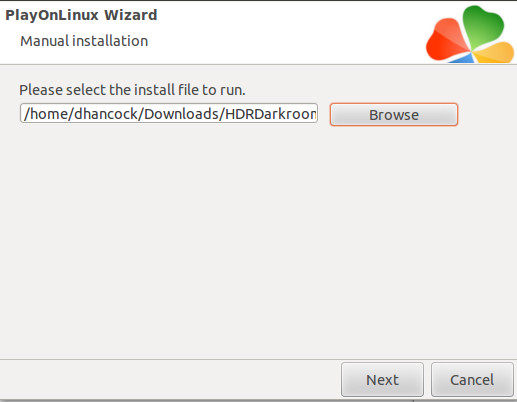Click the word 'installation' in the subtitle
Image resolution: width=517 pixels, height=402 pixels.
[110, 41]
